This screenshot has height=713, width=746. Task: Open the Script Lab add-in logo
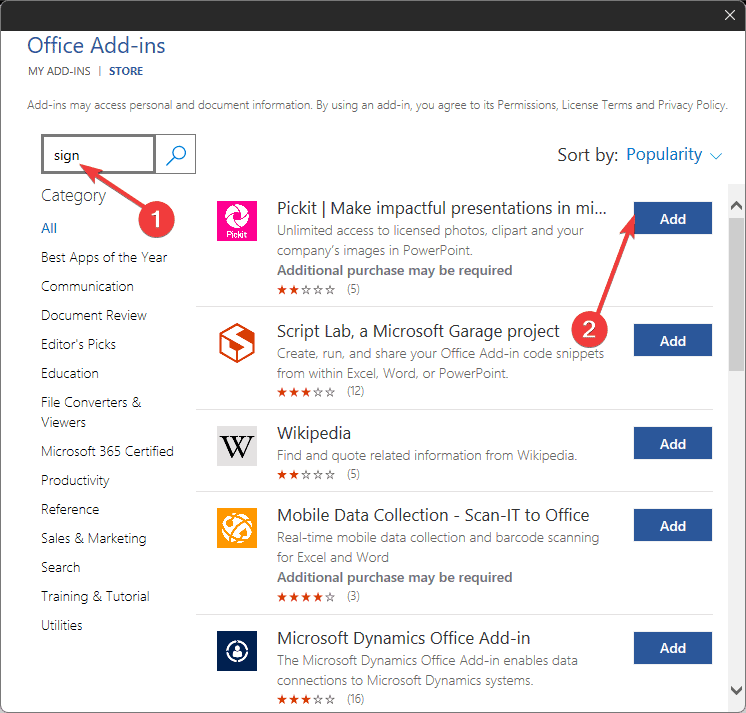[x=237, y=343]
